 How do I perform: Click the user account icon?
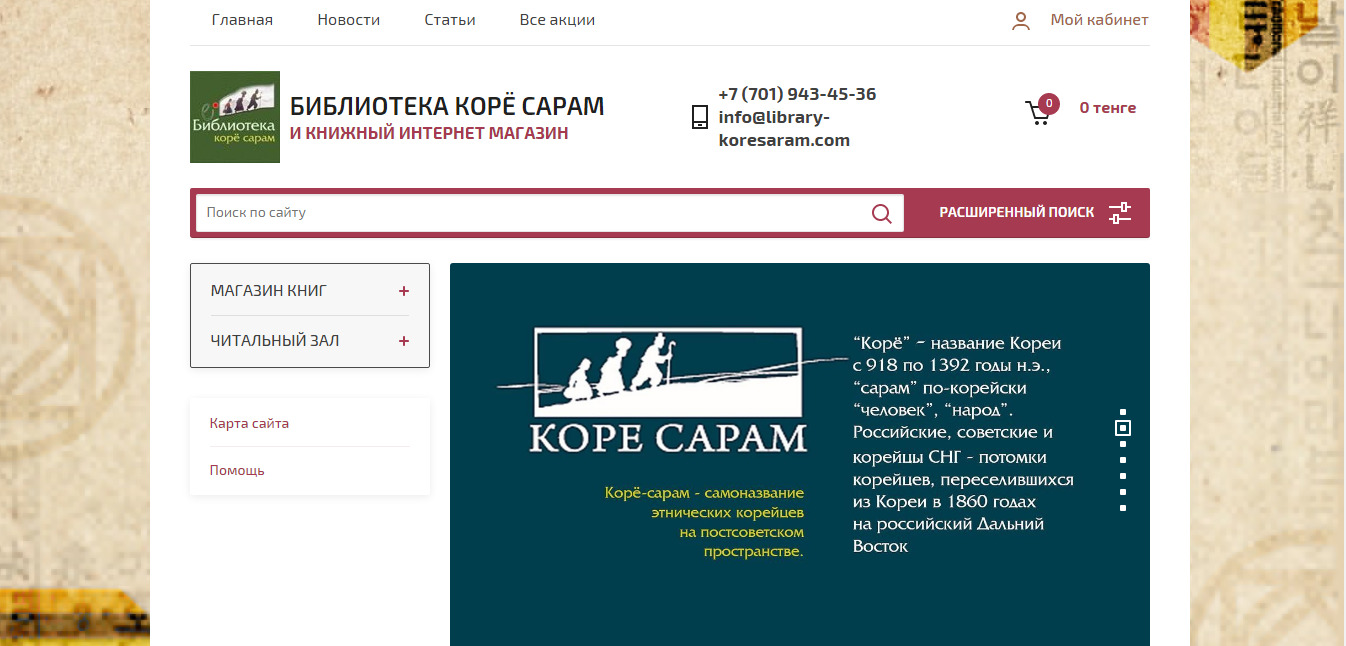coord(1020,21)
